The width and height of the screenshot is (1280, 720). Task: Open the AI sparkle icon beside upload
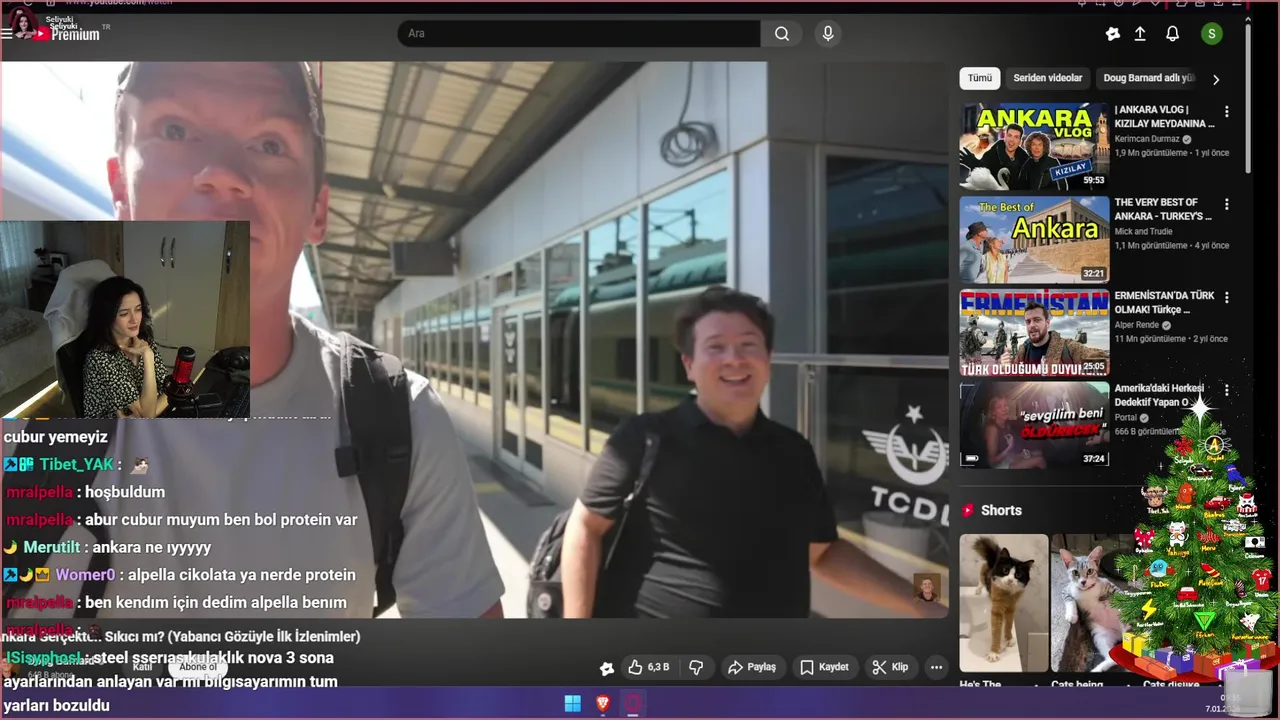tap(1113, 34)
